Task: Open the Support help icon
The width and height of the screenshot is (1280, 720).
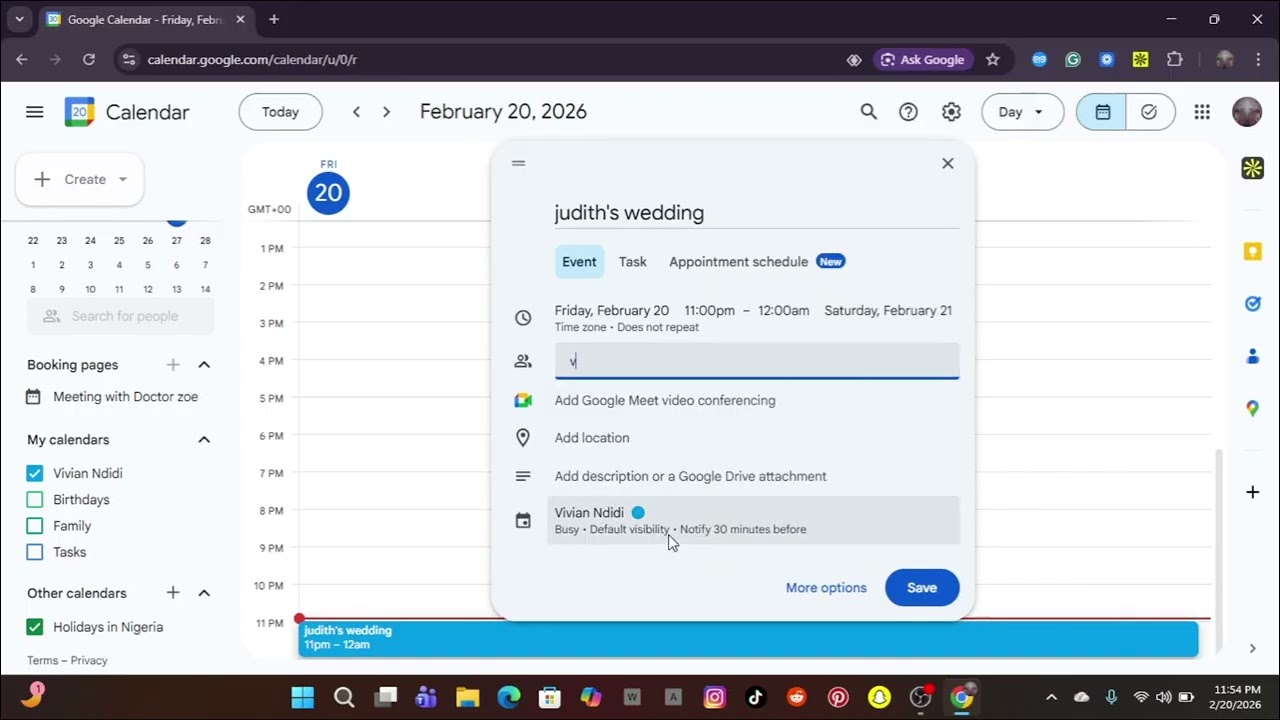Action: (908, 112)
